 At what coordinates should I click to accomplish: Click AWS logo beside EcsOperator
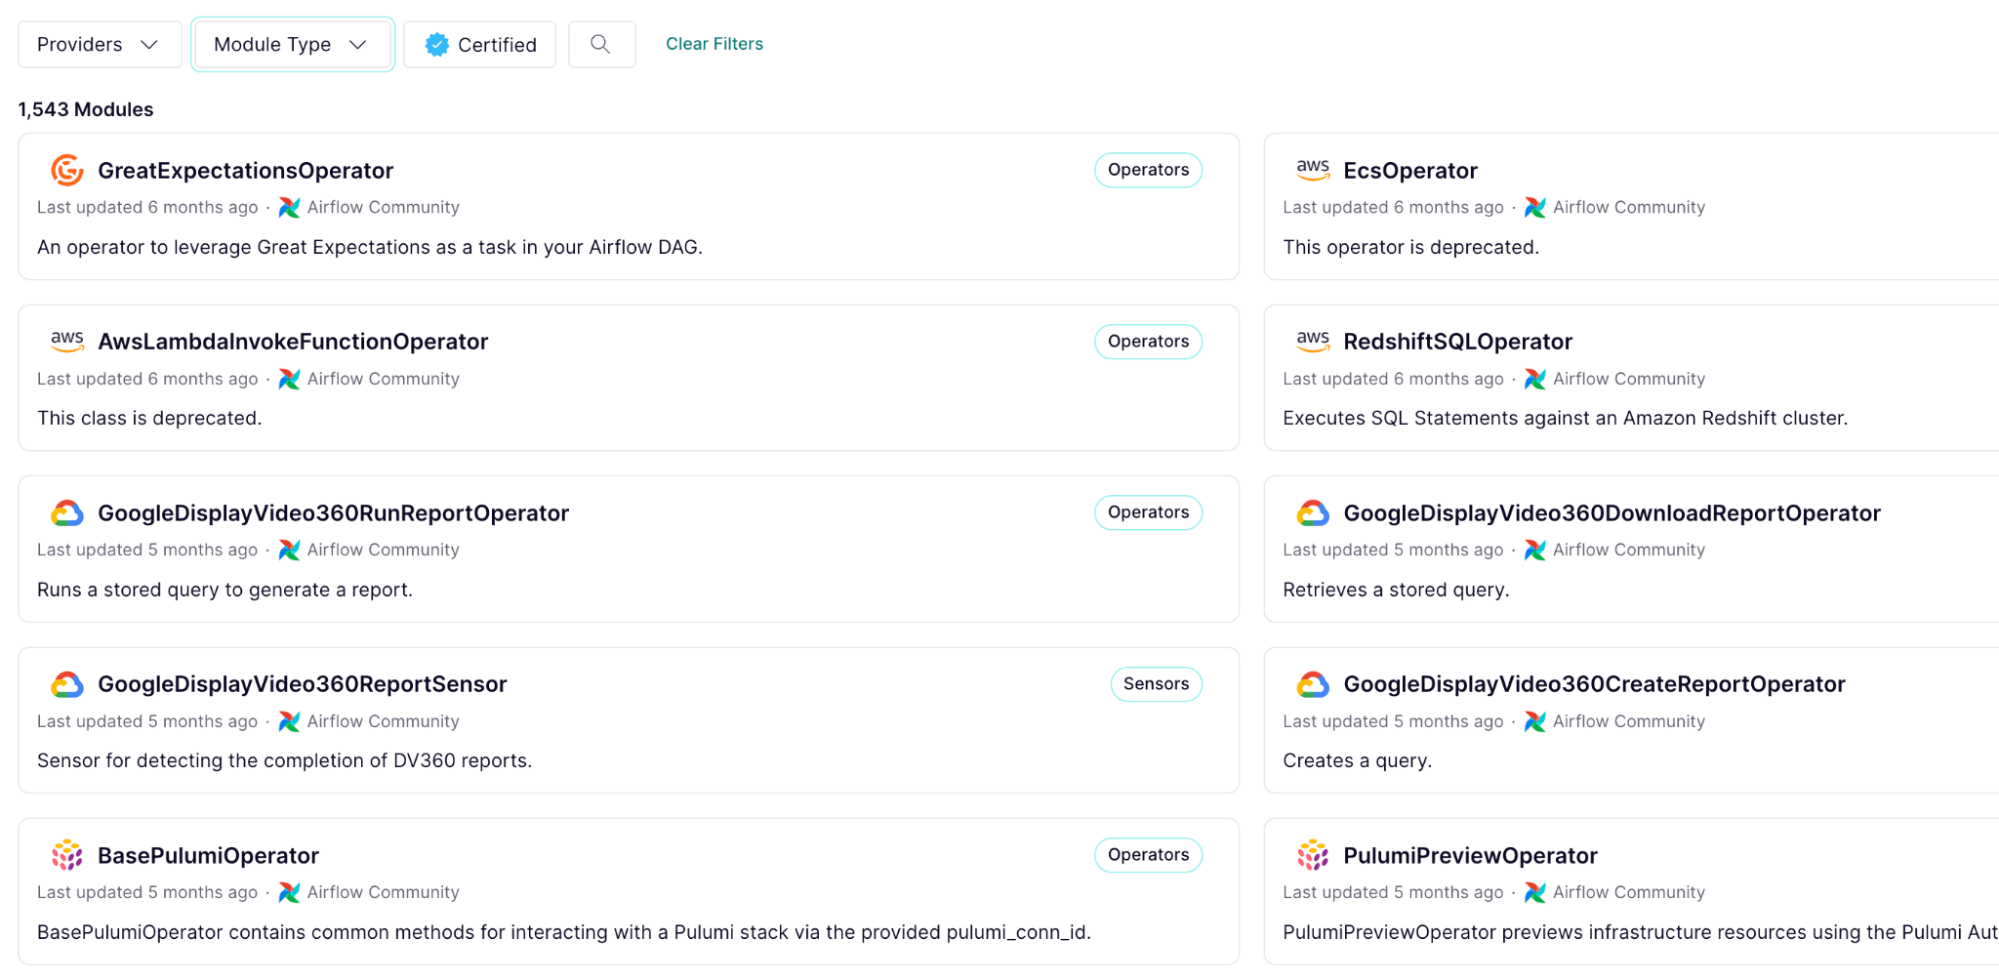click(x=1312, y=170)
